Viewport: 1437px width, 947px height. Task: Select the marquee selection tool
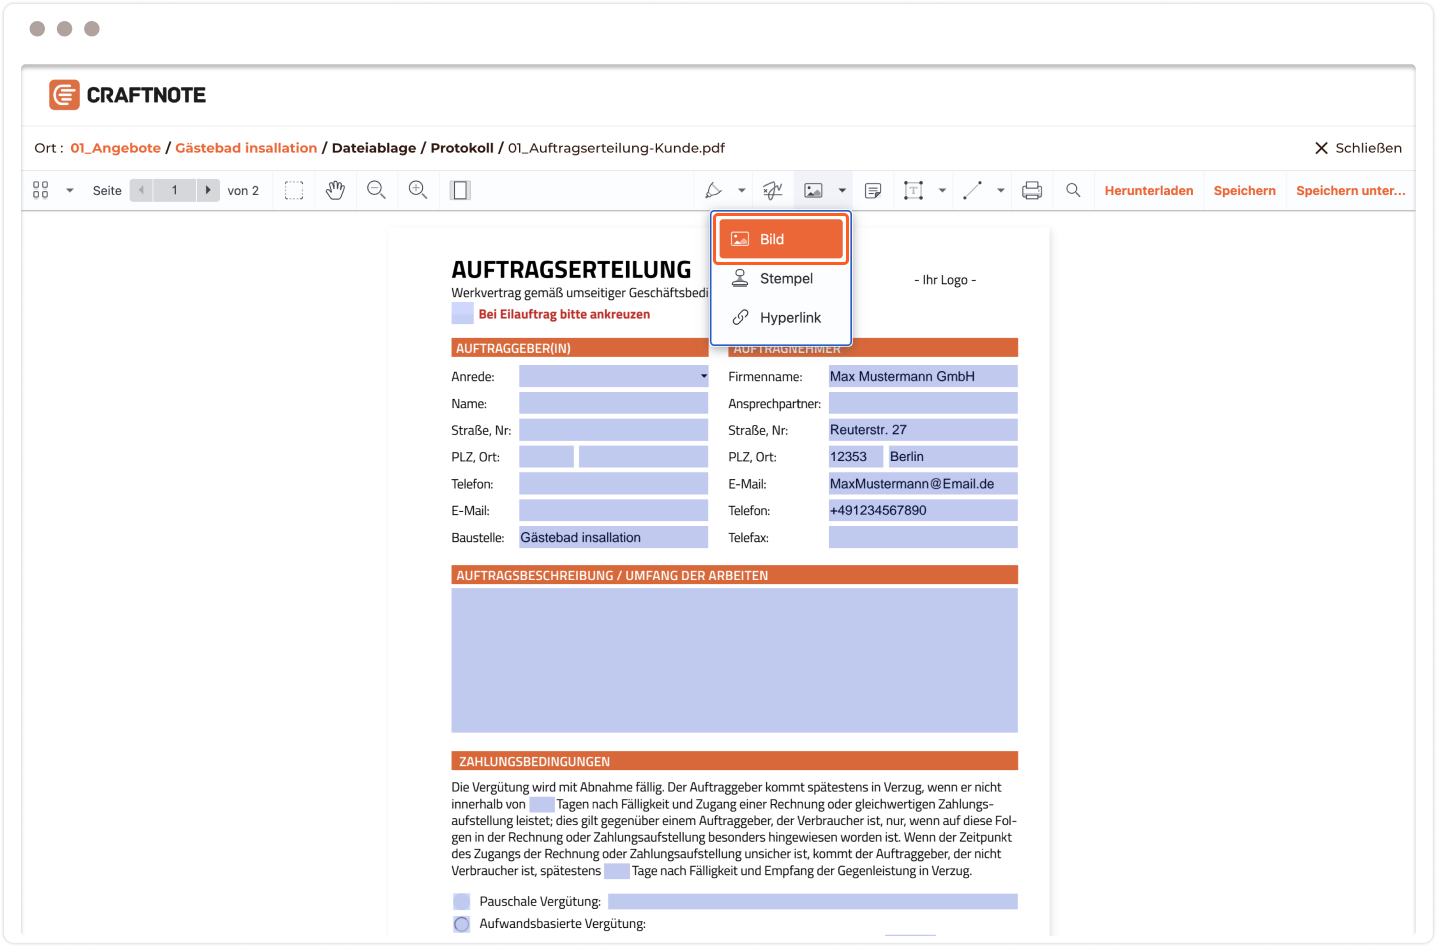click(x=294, y=190)
